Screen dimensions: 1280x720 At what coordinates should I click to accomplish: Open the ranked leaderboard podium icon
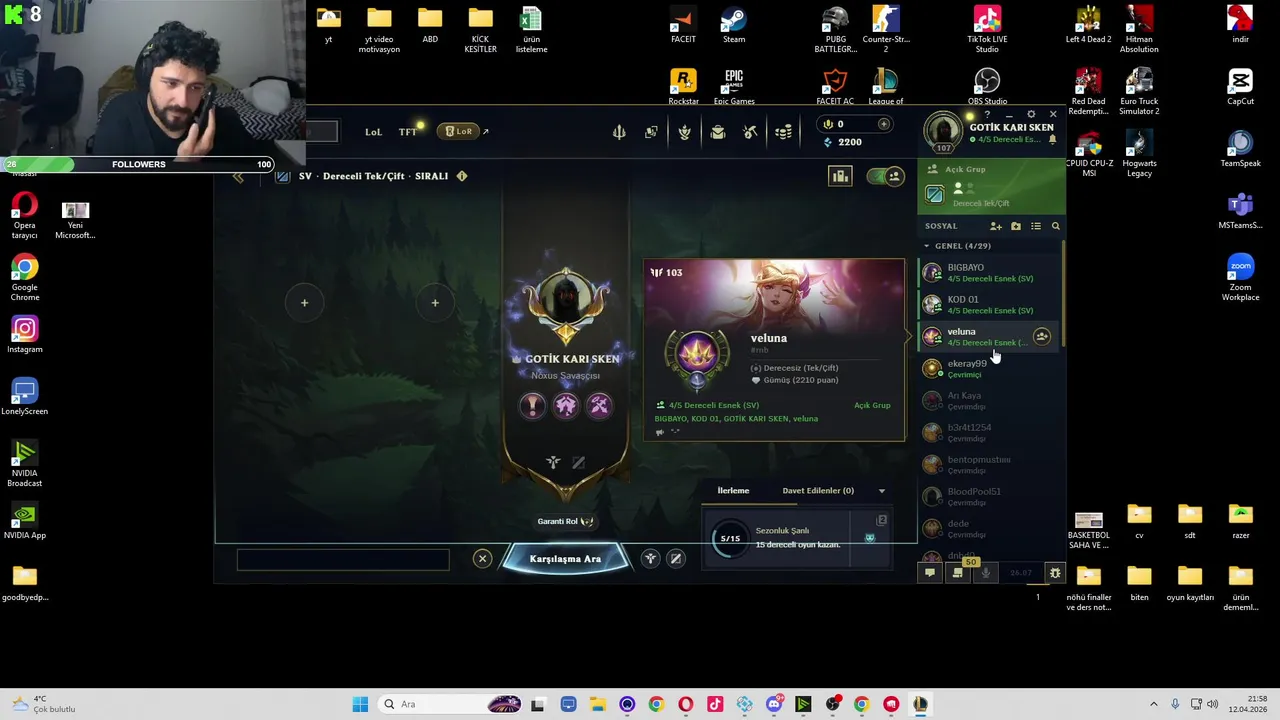point(840,177)
